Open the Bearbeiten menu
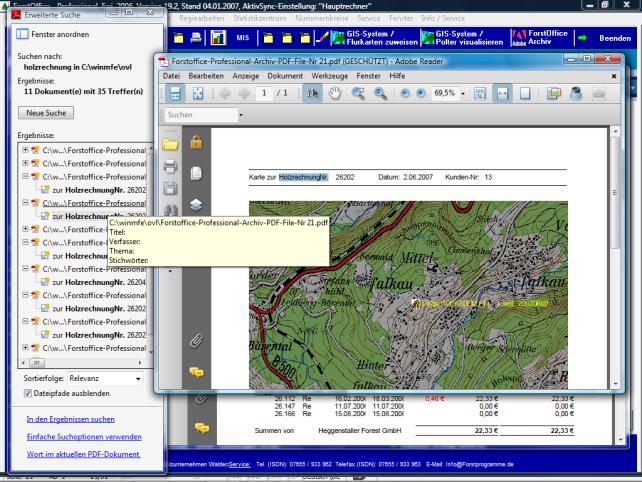The image size is (642, 482). coord(206,76)
